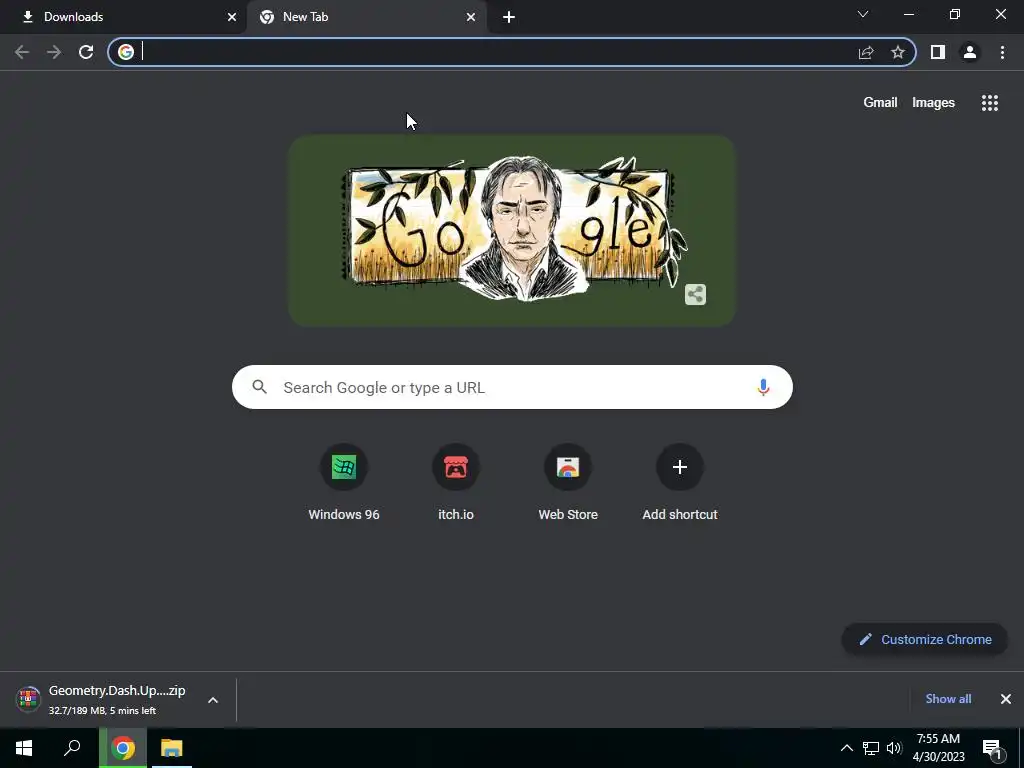The image size is (1024, 768).
Task: Close the downloads bar
Action: click(x=1006, y=699)
